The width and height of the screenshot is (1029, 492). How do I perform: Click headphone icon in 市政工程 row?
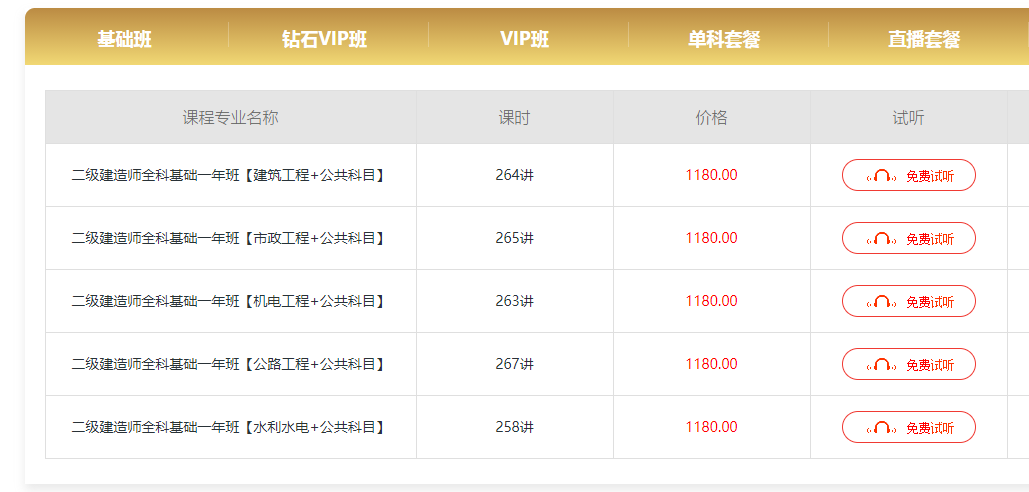tap(882, 239)
